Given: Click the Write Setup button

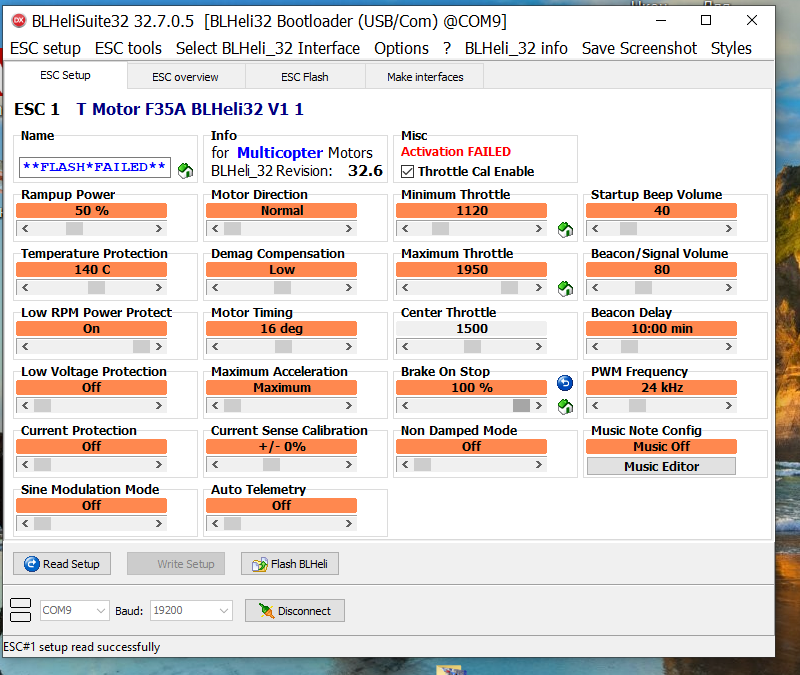Looking at the screenshot, I should pyautogui.click(x=176, y=564).
